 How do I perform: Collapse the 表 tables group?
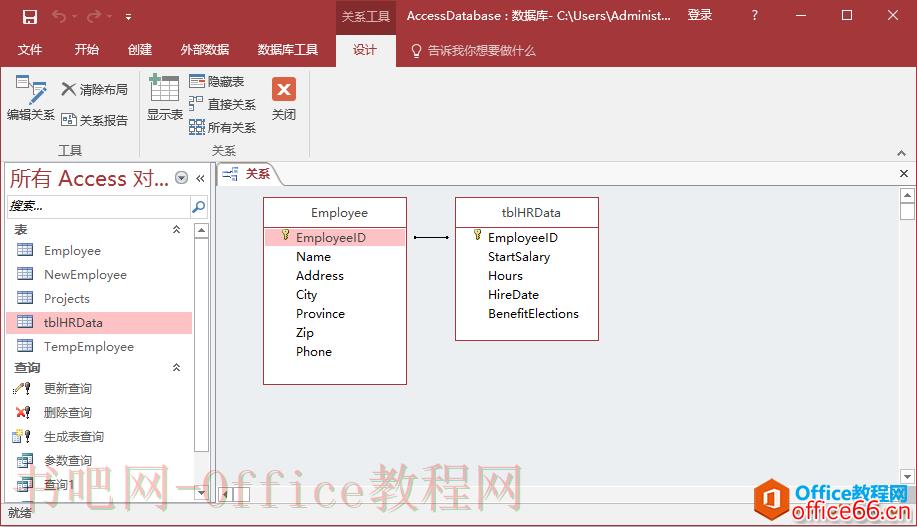coord(176,229)
